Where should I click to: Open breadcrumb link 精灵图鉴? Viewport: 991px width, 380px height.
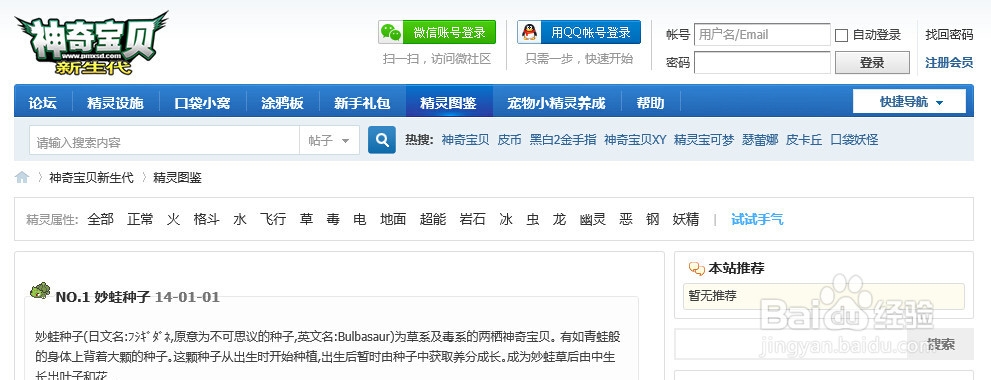pyautogui.click(x=178, y=178)
